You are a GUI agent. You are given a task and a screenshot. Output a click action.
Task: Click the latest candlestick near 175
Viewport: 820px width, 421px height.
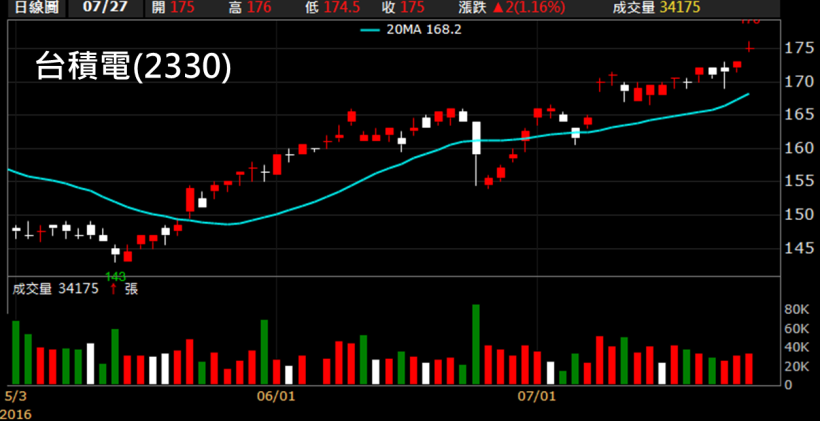749,48
